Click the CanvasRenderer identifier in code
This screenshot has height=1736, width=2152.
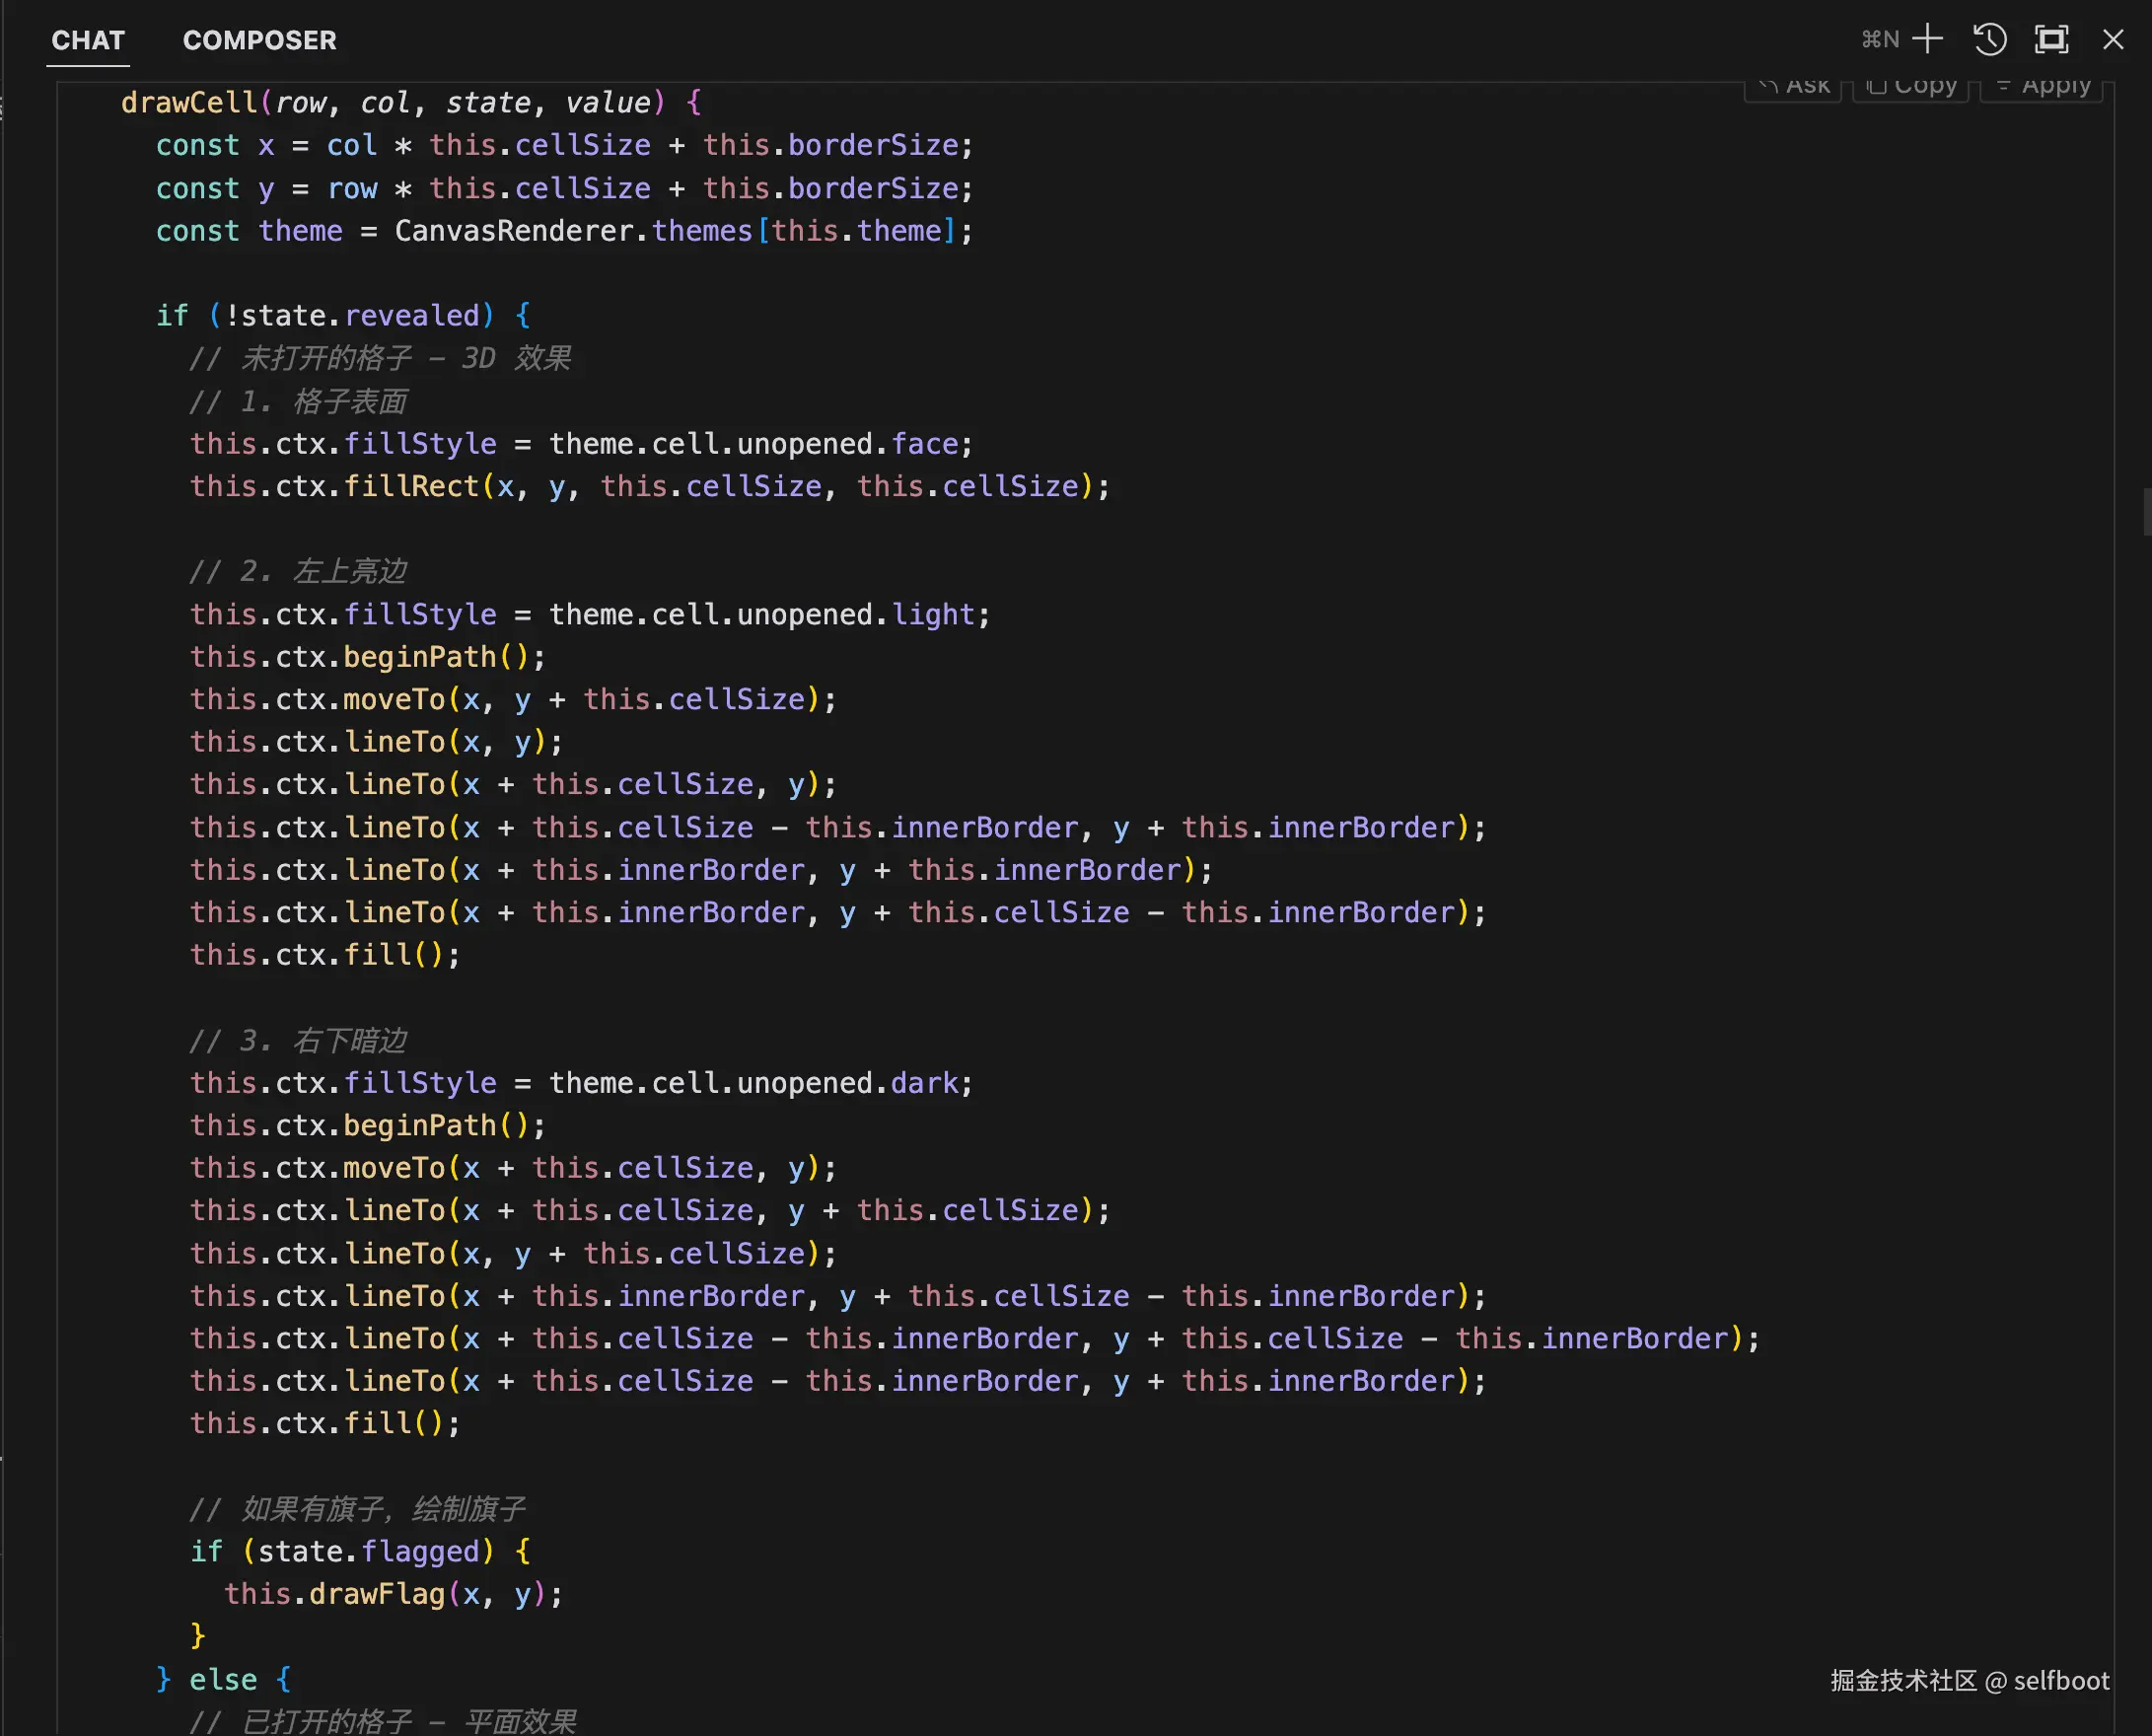[514, 231]
